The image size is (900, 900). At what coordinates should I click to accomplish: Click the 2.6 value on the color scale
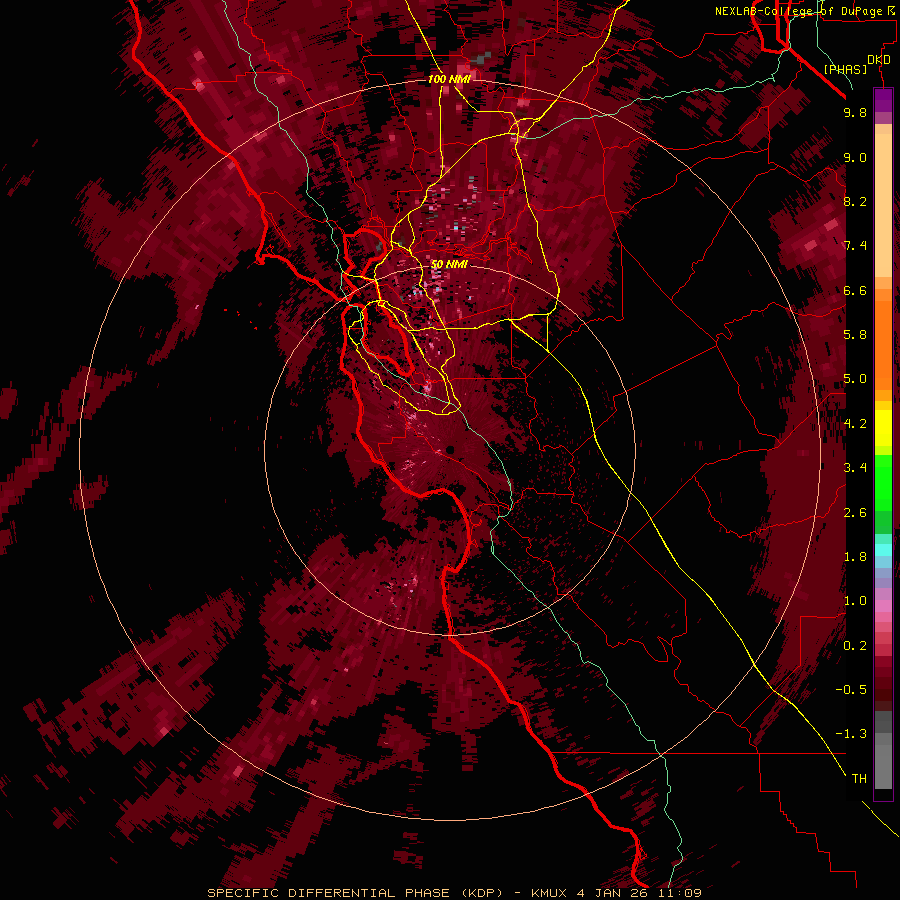click(855, 513)
